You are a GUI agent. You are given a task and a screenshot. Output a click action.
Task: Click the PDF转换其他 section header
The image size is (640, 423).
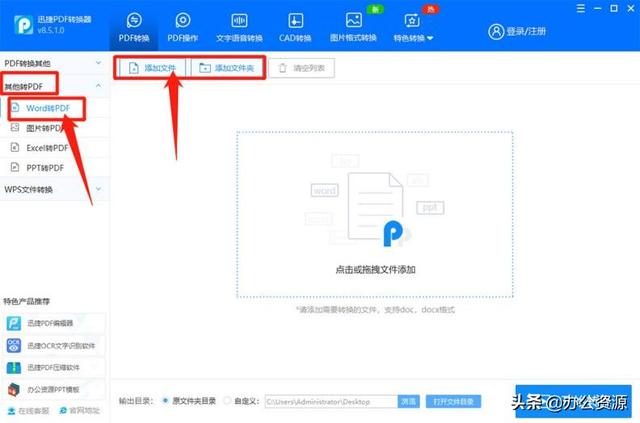coord(55,63)
